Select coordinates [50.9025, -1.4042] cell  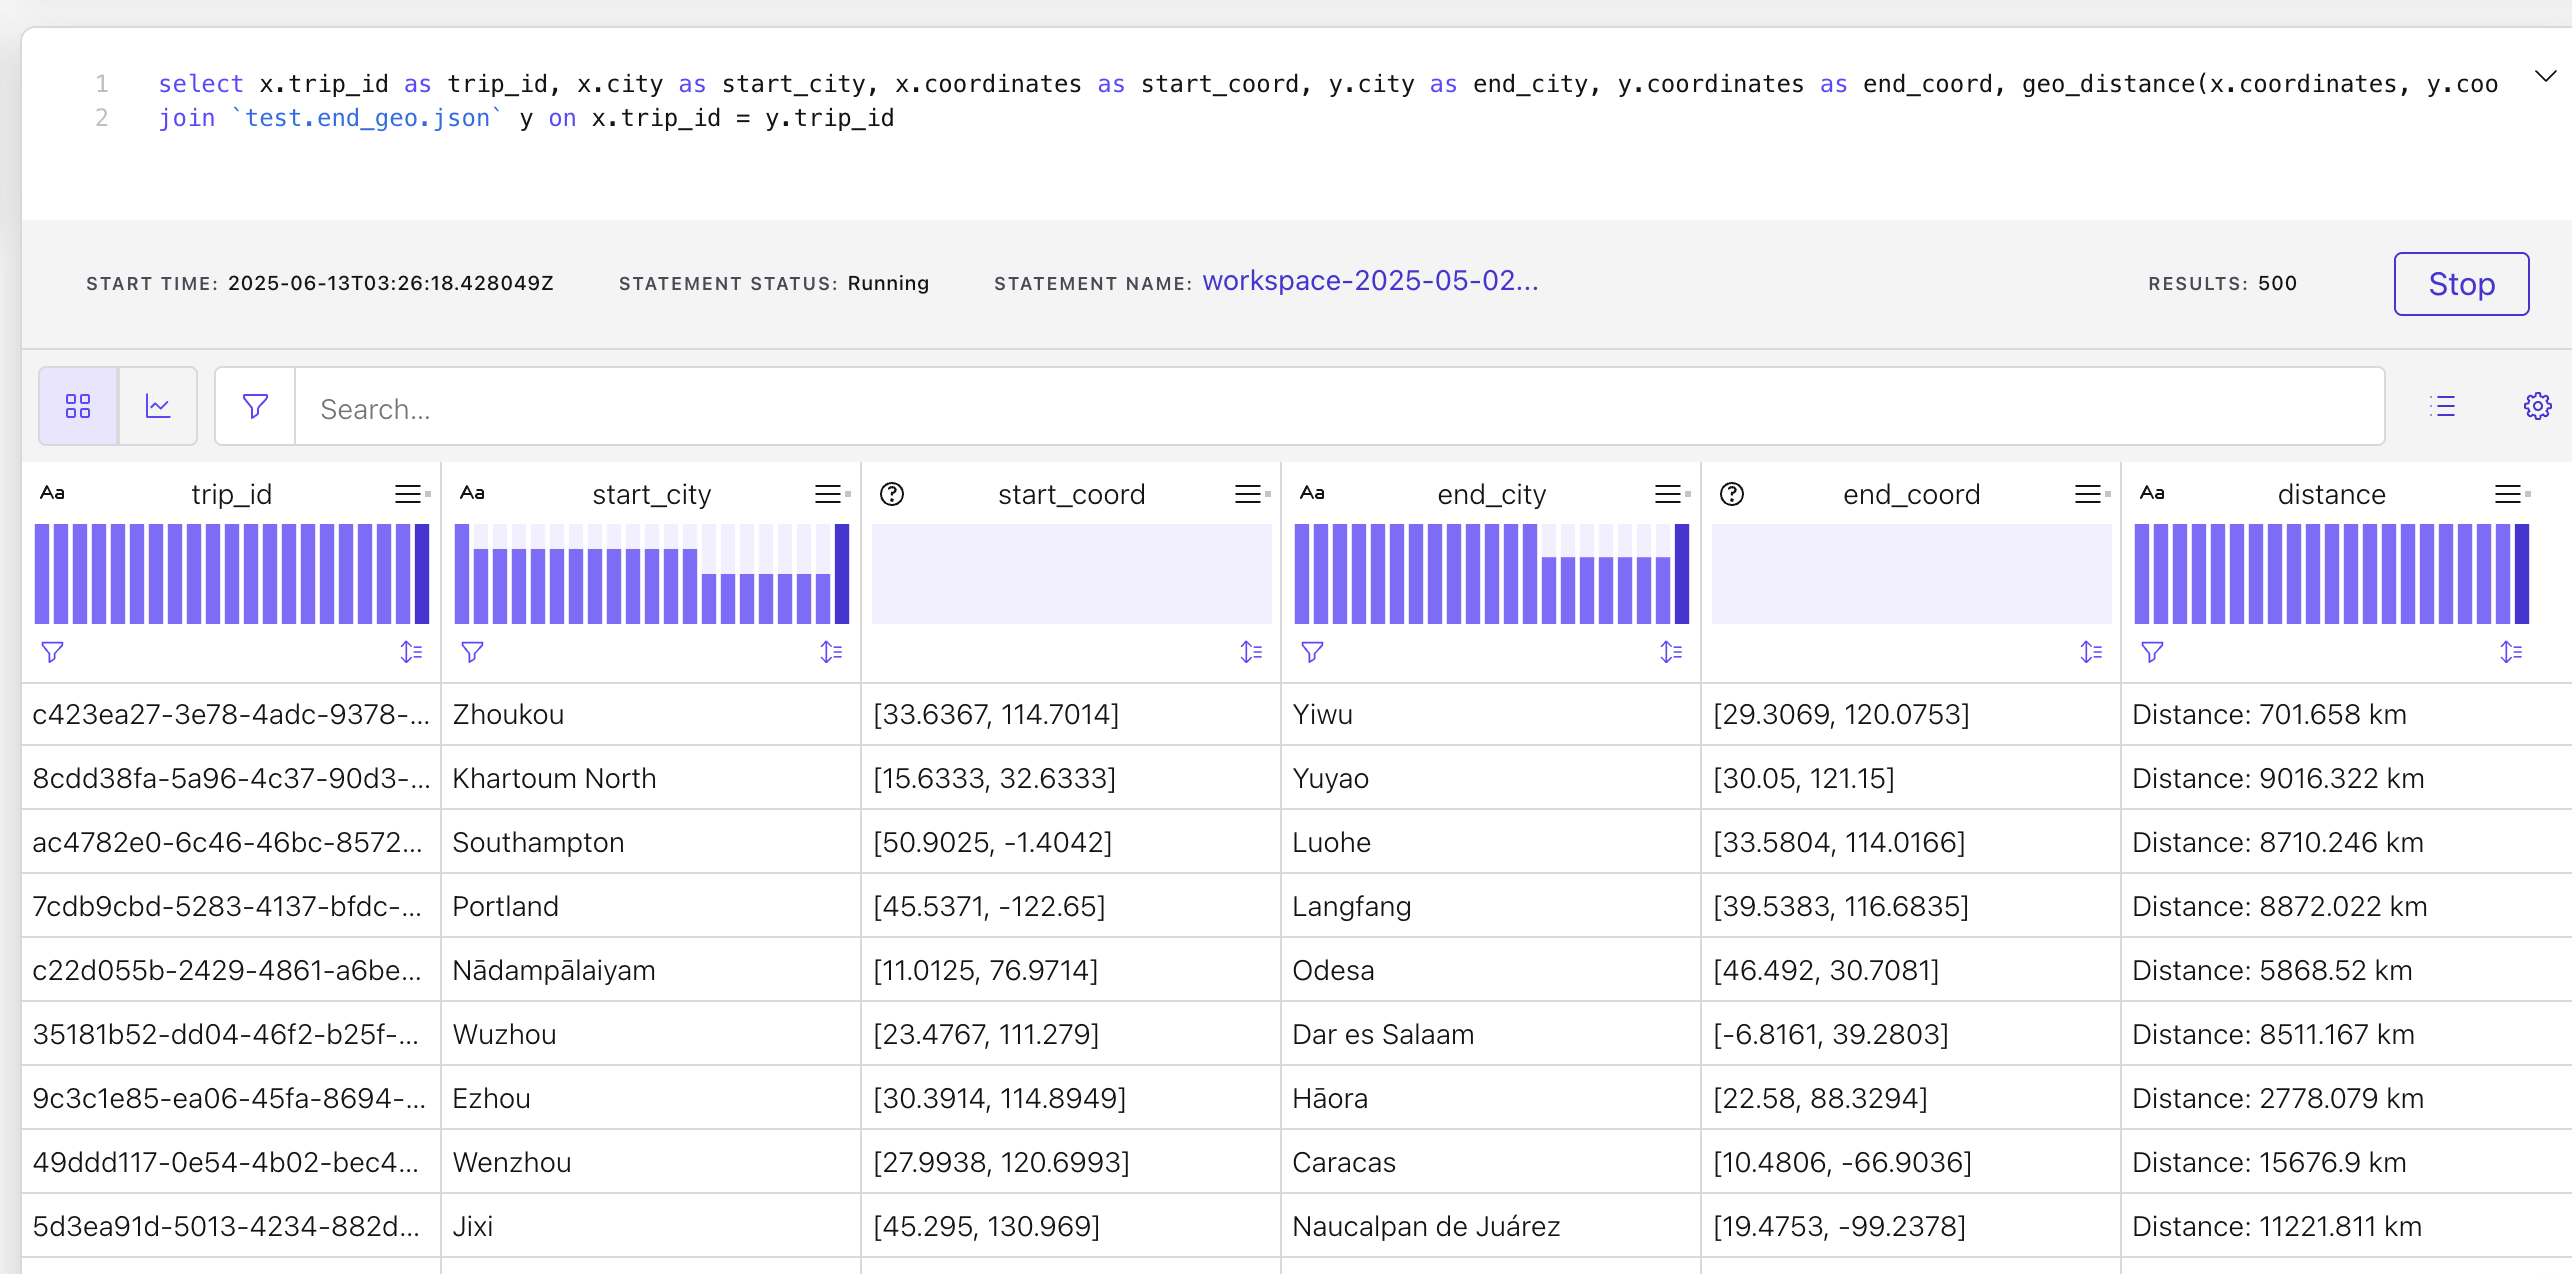(1071, 843)
